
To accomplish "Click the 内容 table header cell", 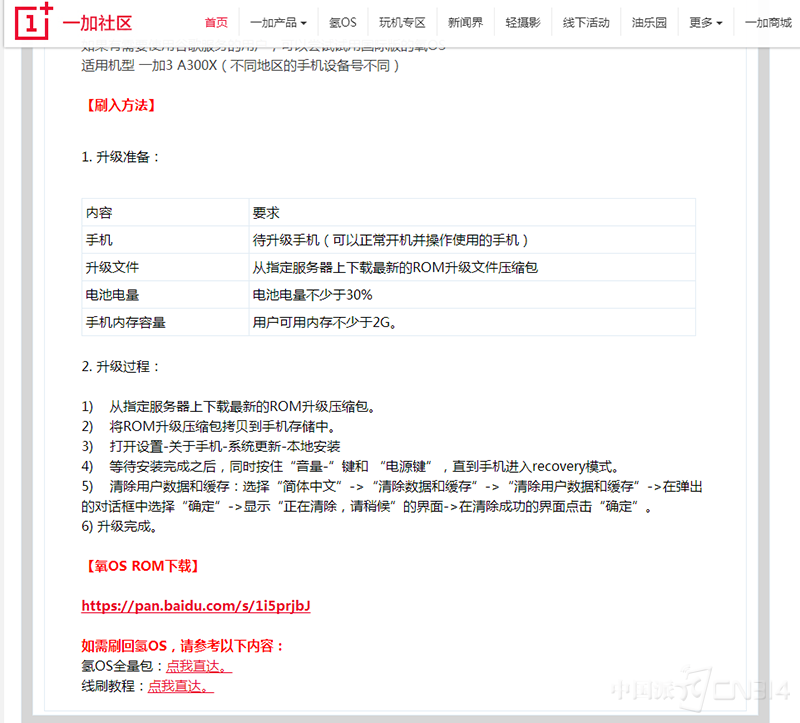I will (165, 213).
